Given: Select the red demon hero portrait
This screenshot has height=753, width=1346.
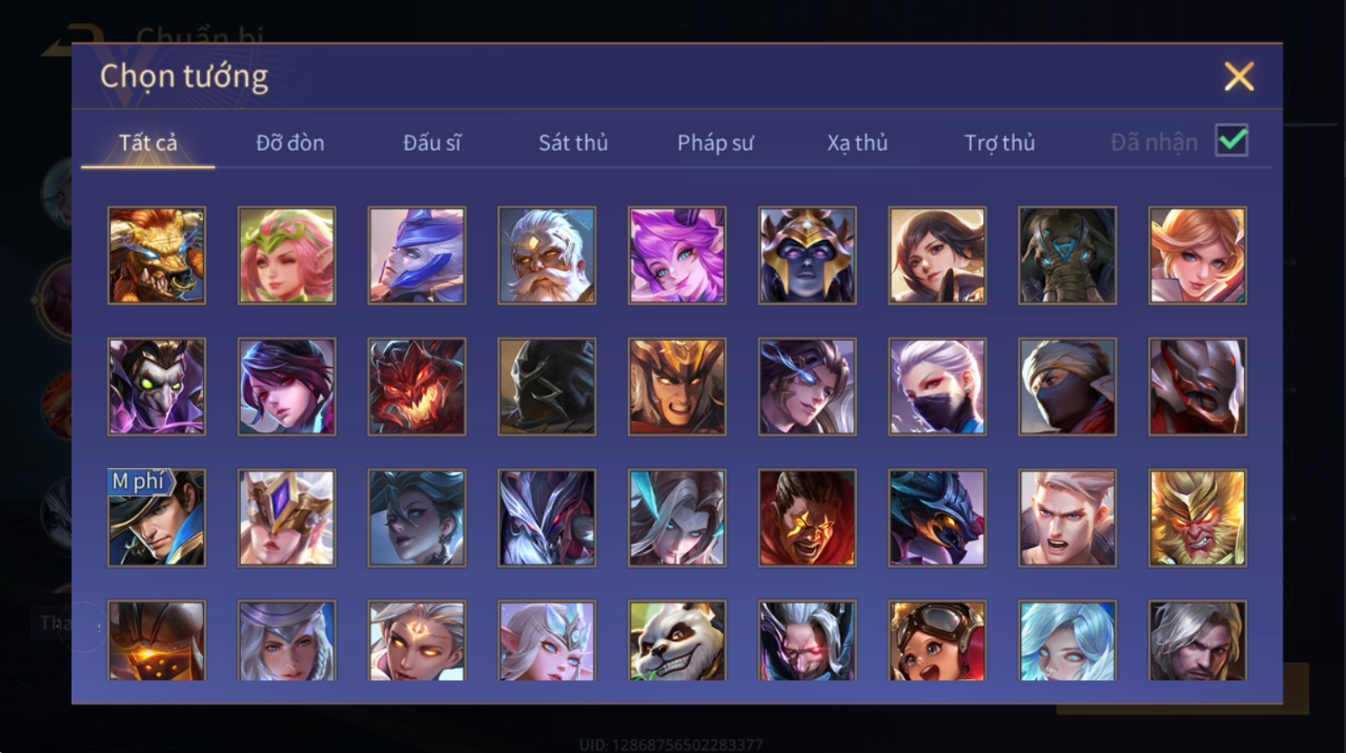Looking at the screenshot, I should [417, 387].
